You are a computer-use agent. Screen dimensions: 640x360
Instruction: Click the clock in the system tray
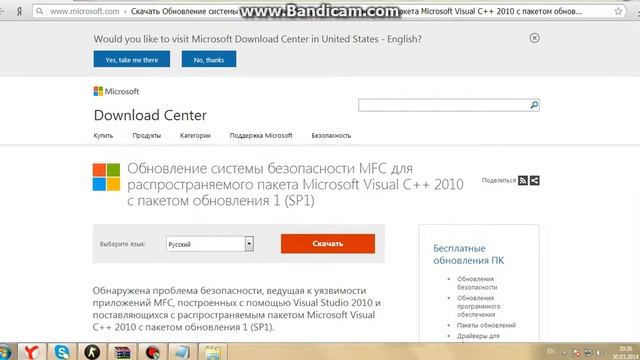pos(625,353)
